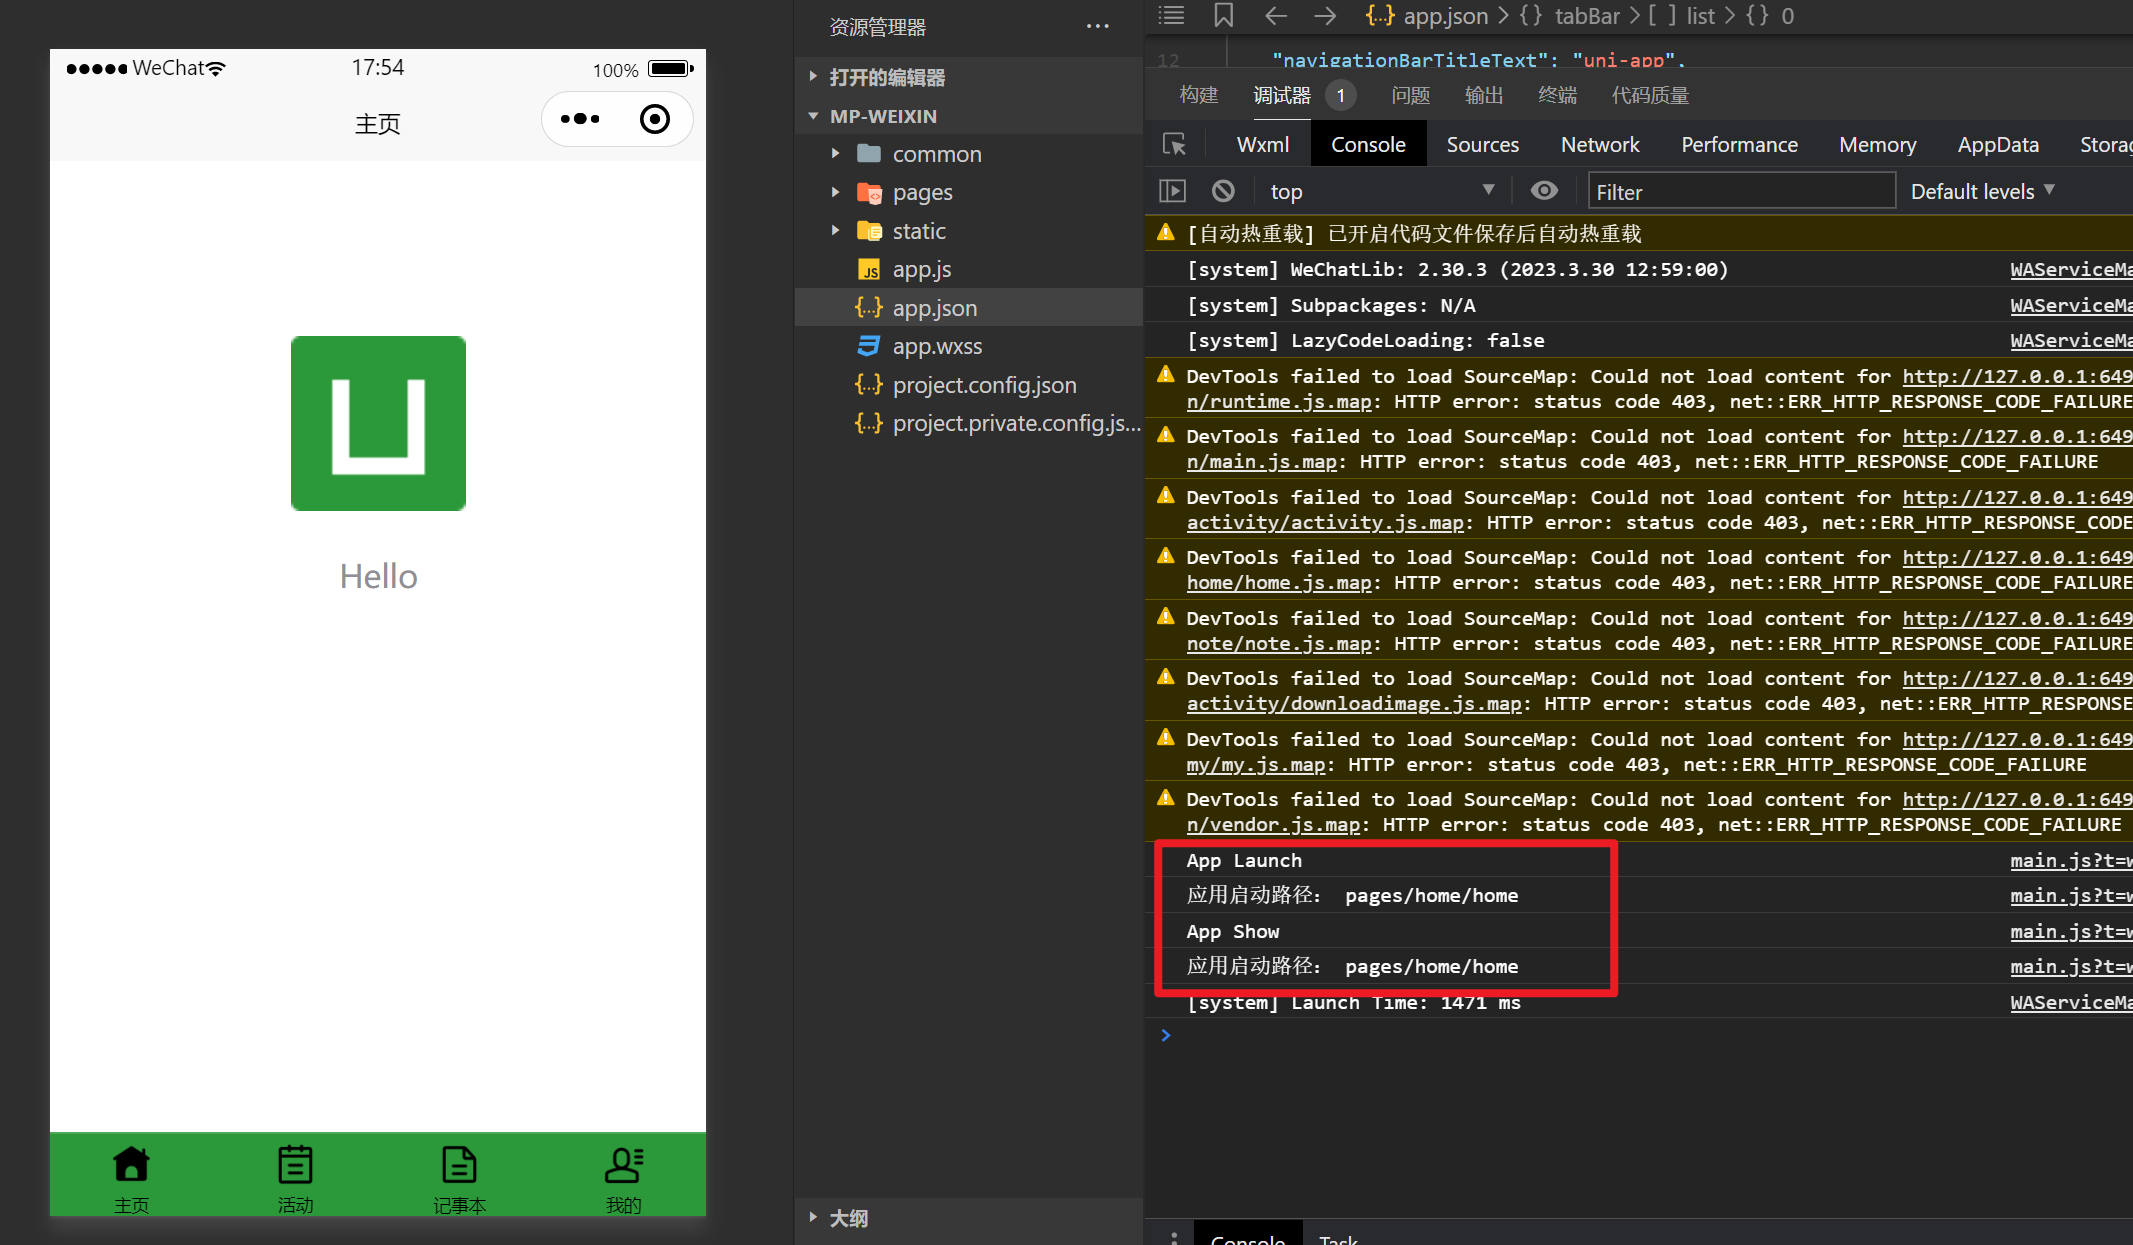The height and width of the screenshot is (1245, 2133).
Task: Click the outline list icon in editor toolbar
Action: pos(1171,16)
